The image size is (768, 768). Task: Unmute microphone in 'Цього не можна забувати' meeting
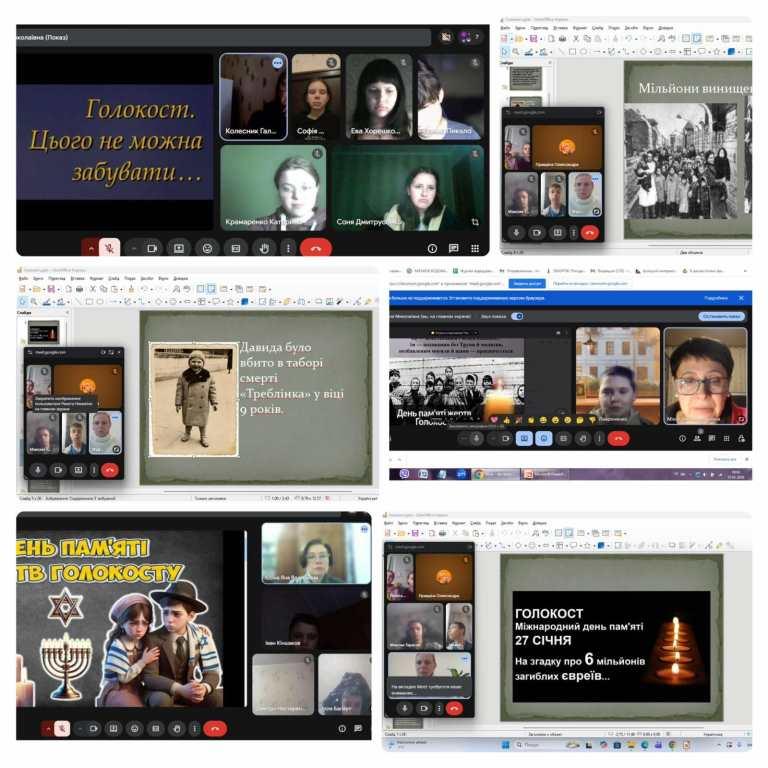coord(110,248)
